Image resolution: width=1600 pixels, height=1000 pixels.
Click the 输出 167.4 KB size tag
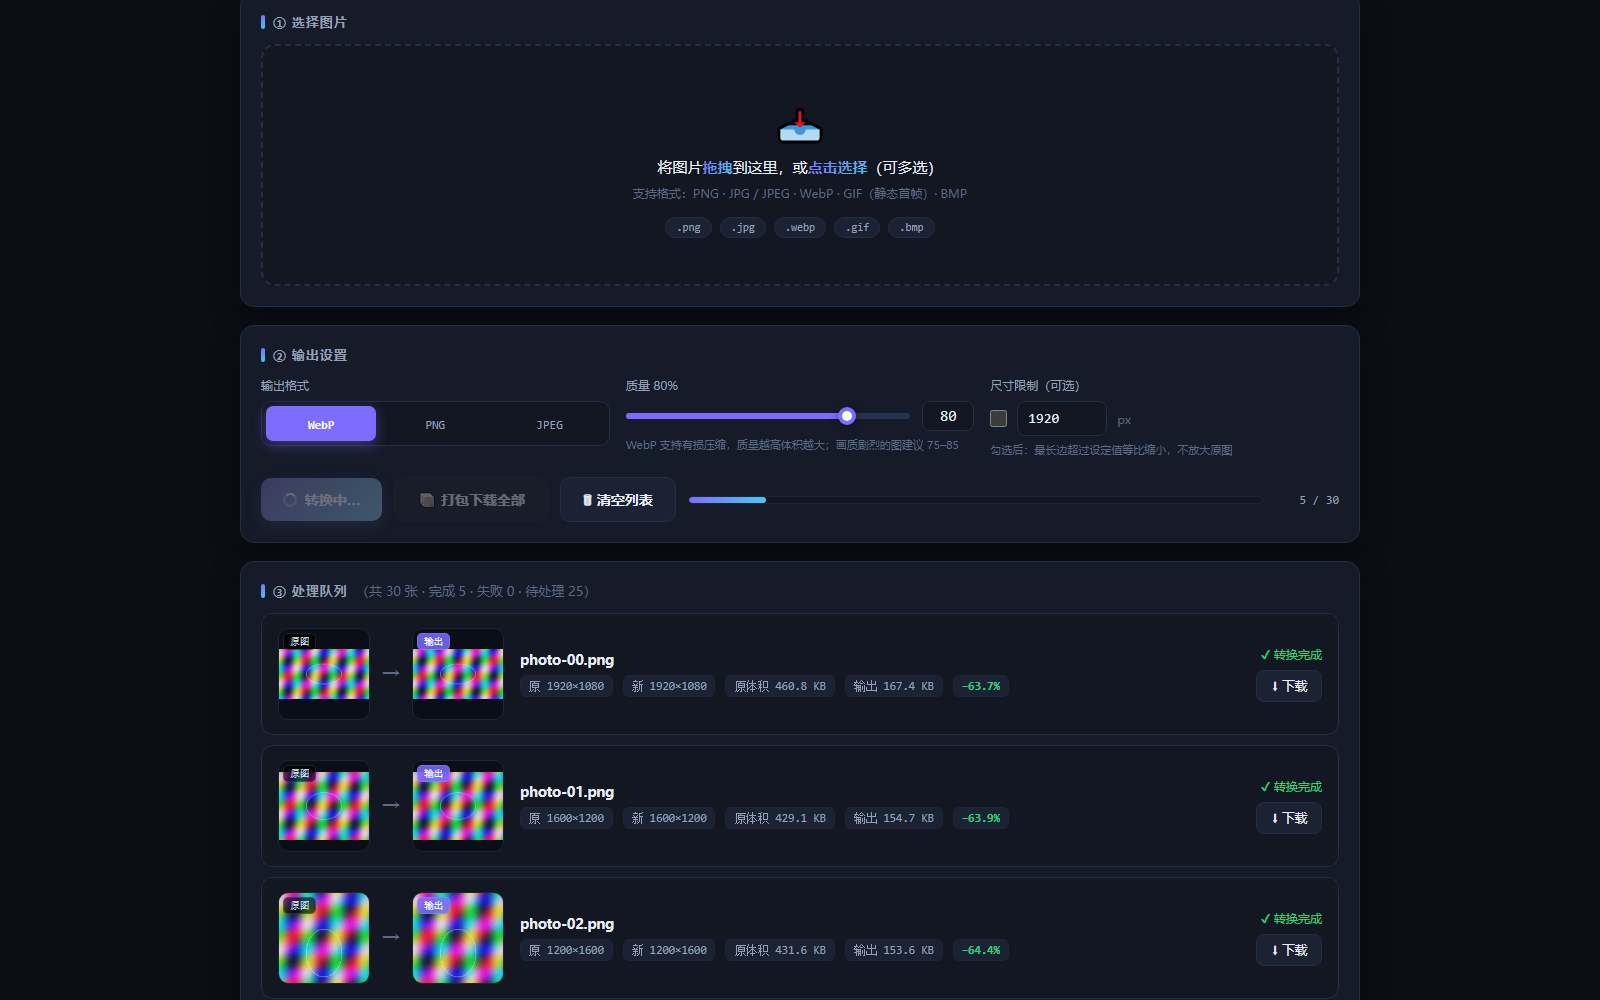tap(894, 686)
